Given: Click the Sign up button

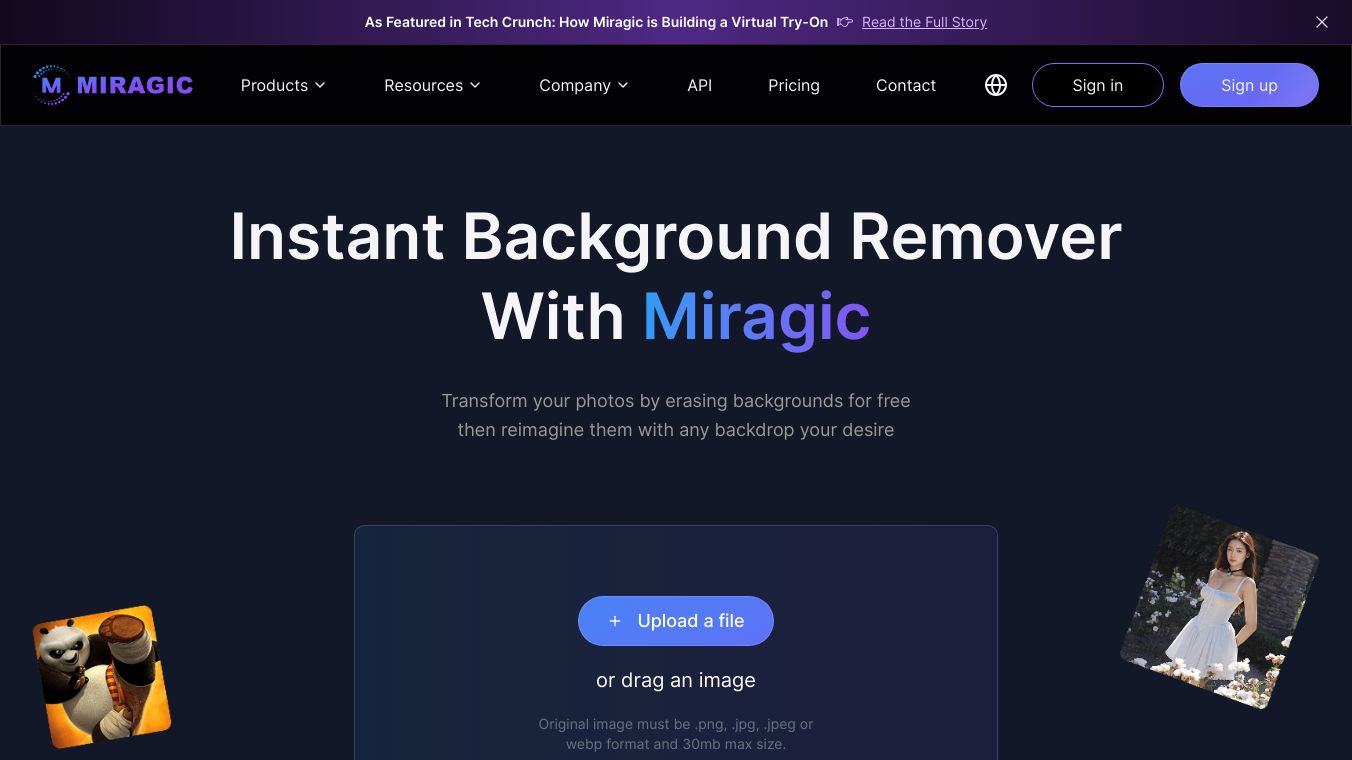Looking at the screenshot, I should [1249, 85].
